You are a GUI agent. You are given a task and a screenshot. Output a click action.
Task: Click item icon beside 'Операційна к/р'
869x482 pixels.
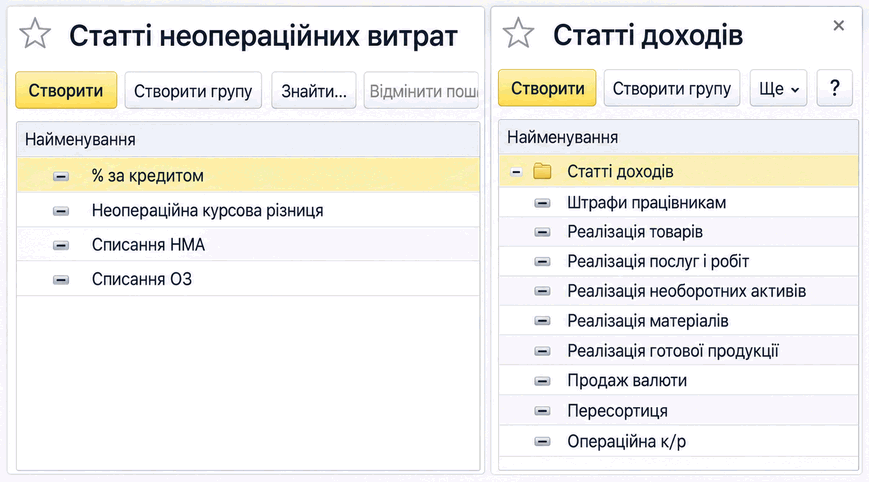click(x=542, y=442)
